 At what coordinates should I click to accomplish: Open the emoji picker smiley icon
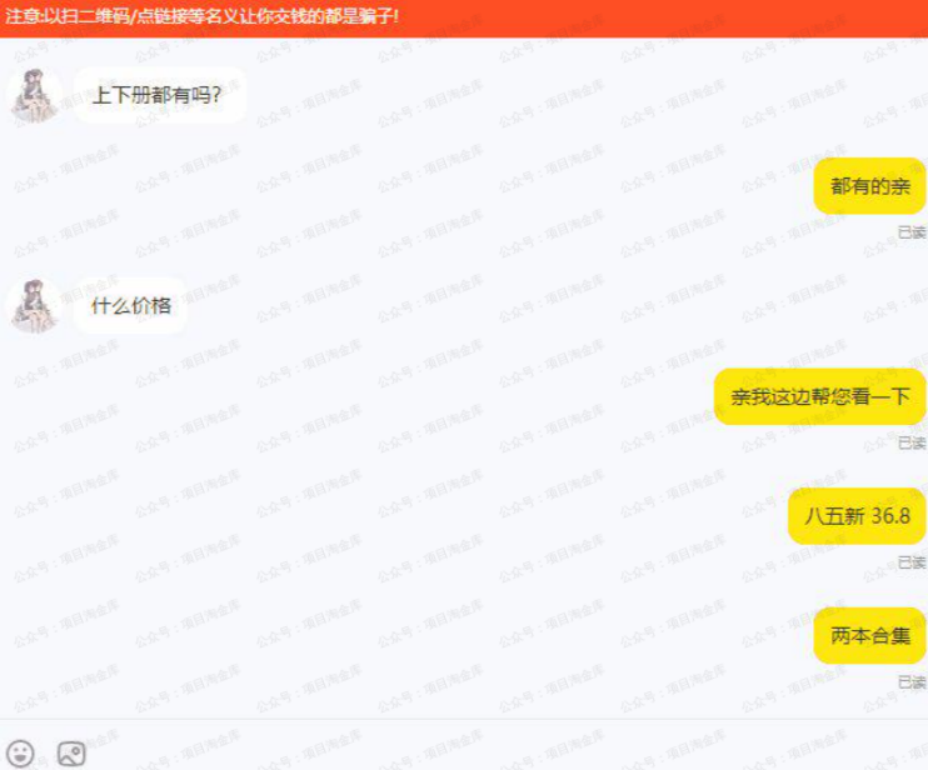(20, 754)
